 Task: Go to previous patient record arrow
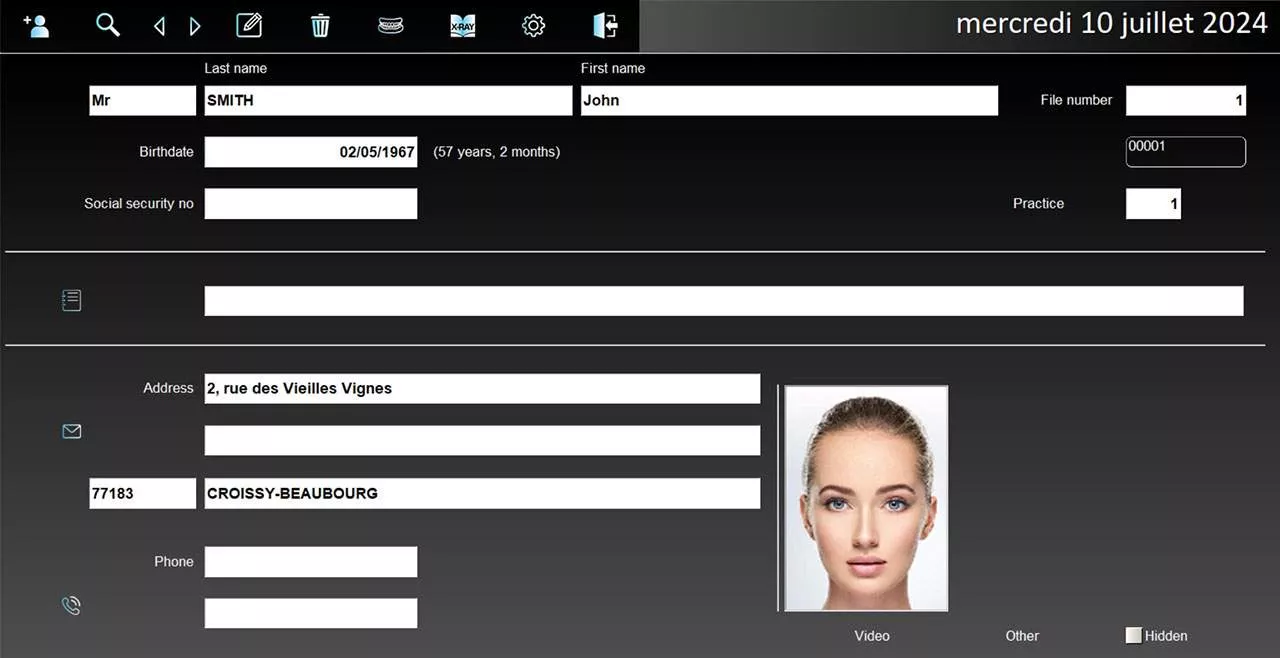tap(160, 27)
